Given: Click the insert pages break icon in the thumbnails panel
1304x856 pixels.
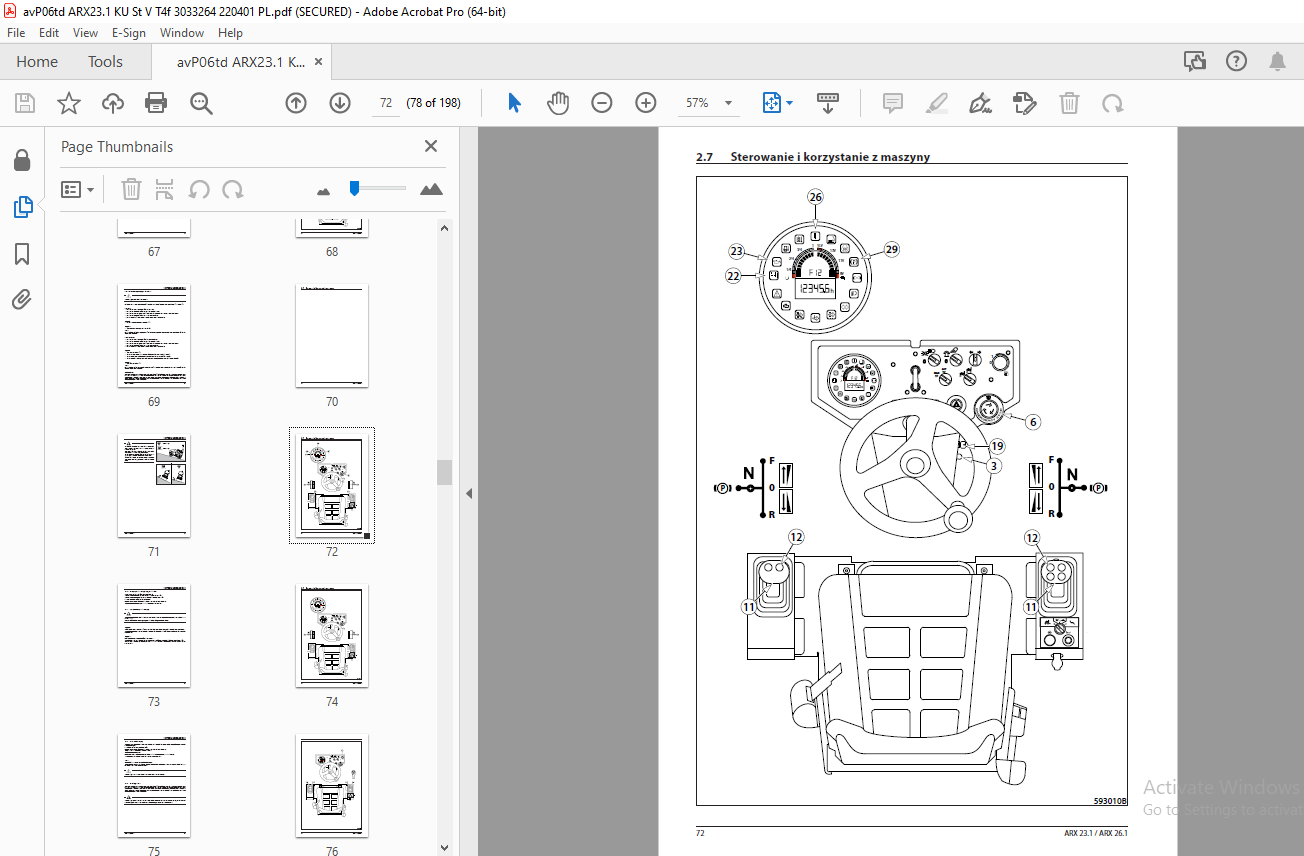Looking at the screenshot, I should [165, 189].
